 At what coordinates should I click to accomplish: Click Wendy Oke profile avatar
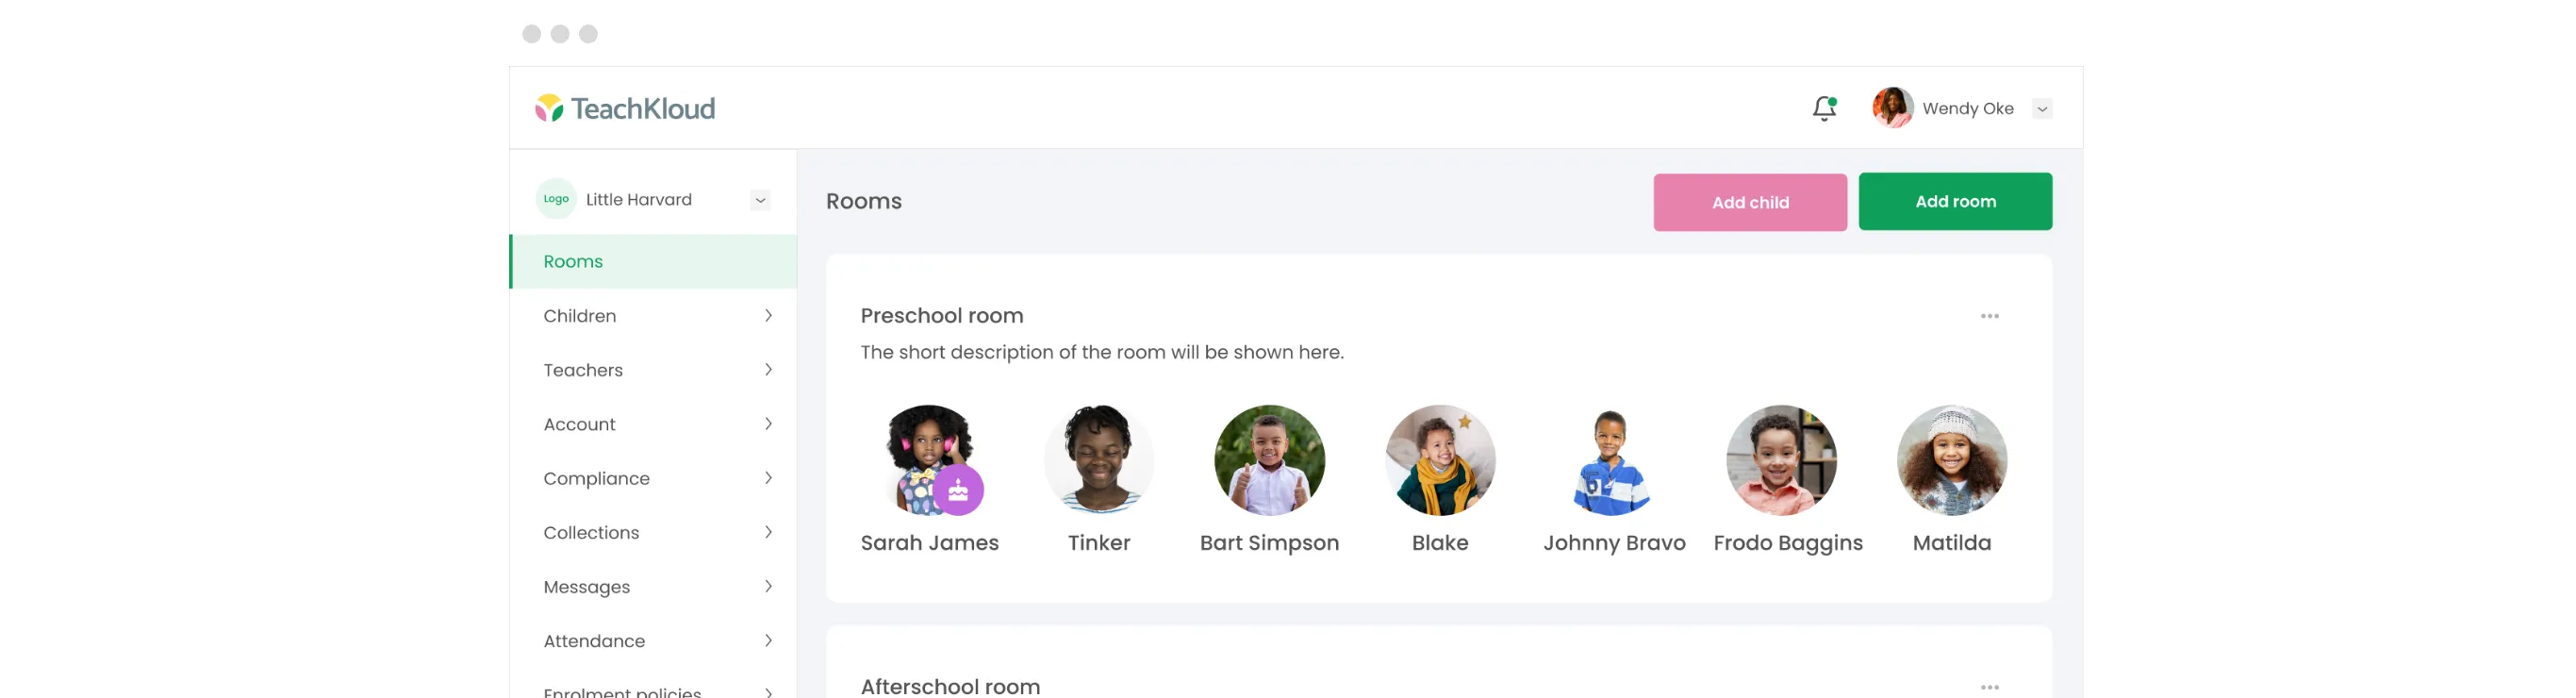pos(1892,108)
